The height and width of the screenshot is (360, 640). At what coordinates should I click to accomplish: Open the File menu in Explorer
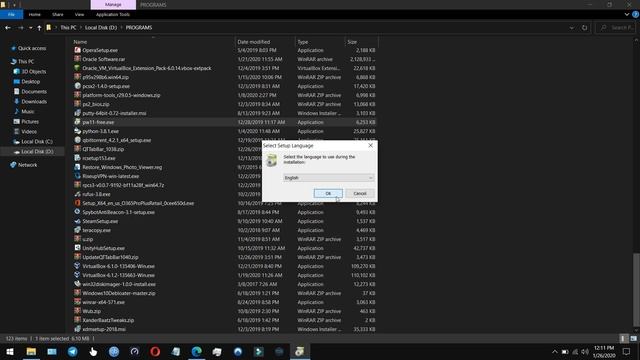[x=11, y=14]
